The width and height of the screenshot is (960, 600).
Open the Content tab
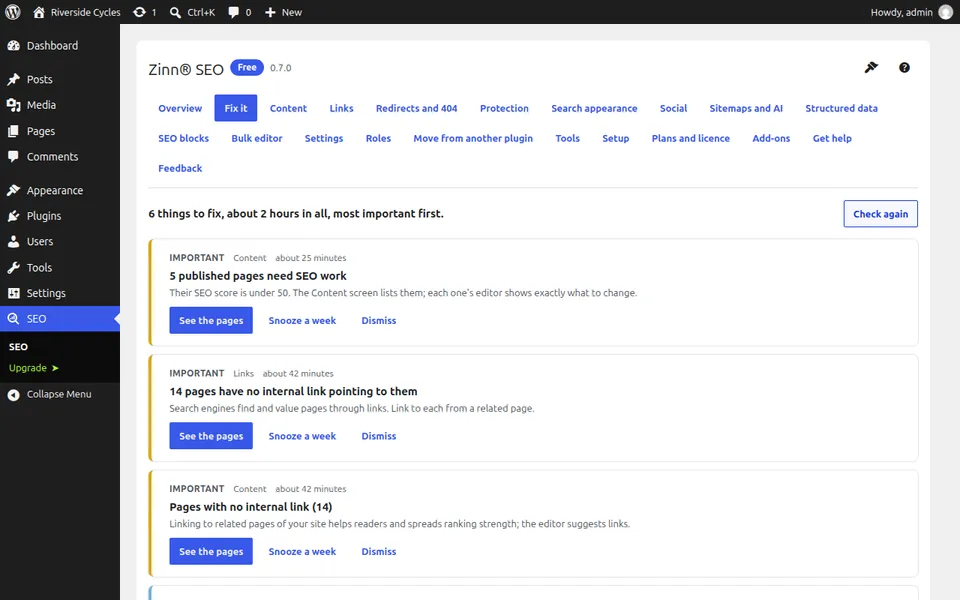coord(288,108)
